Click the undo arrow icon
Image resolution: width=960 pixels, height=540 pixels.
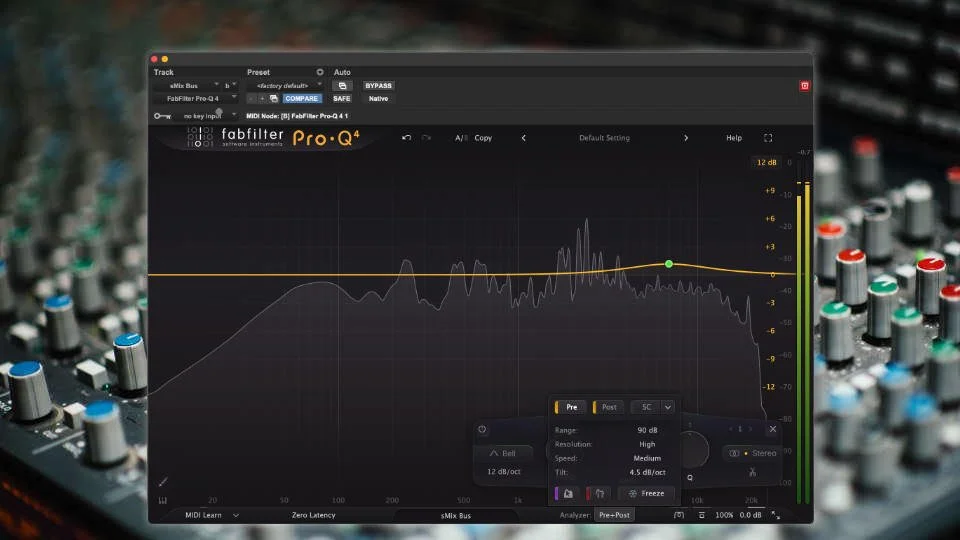point(407,138)
